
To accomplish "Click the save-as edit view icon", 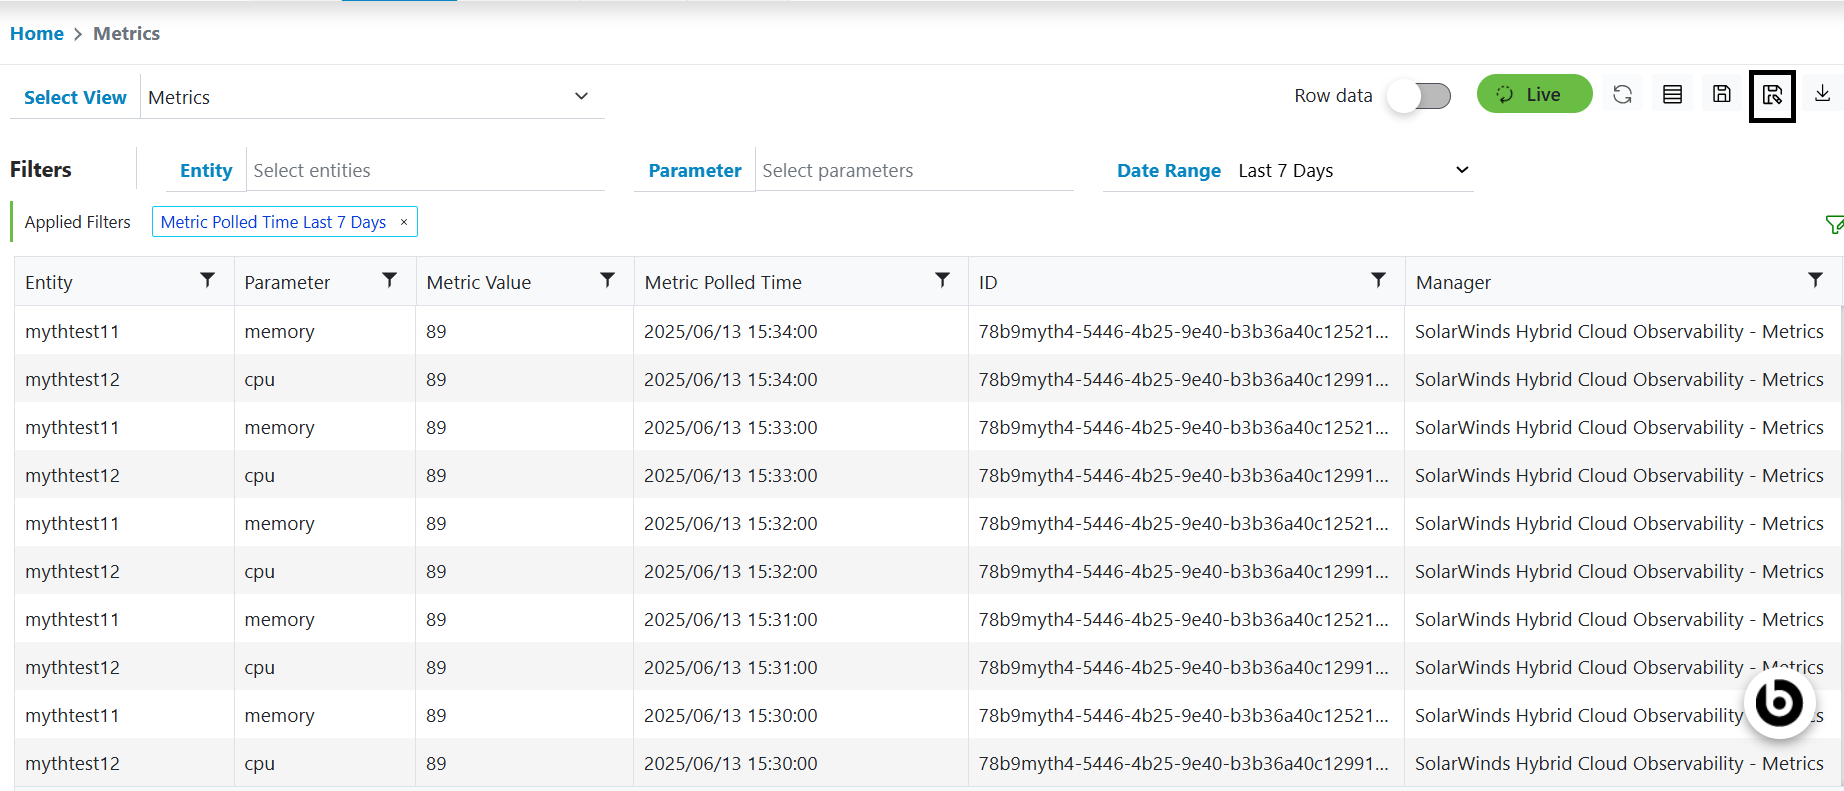I will (x=1772, y=96).
